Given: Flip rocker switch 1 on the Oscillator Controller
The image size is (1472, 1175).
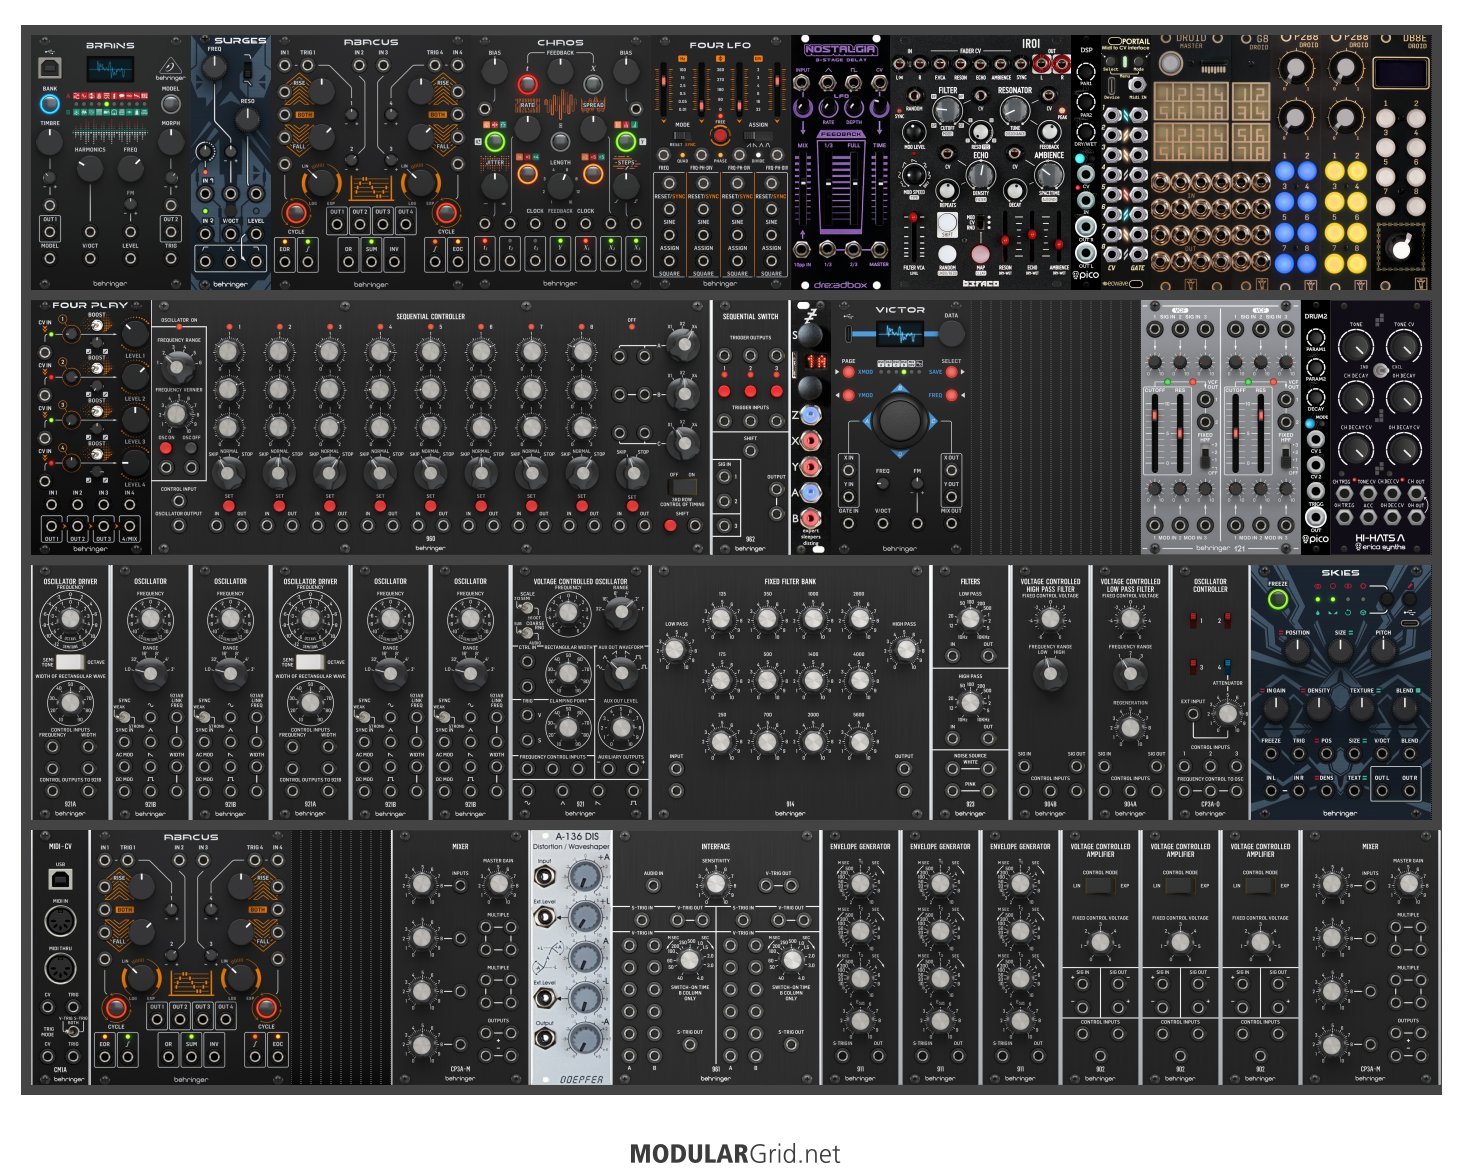Looking at the screenshot, I should 1194,620.
